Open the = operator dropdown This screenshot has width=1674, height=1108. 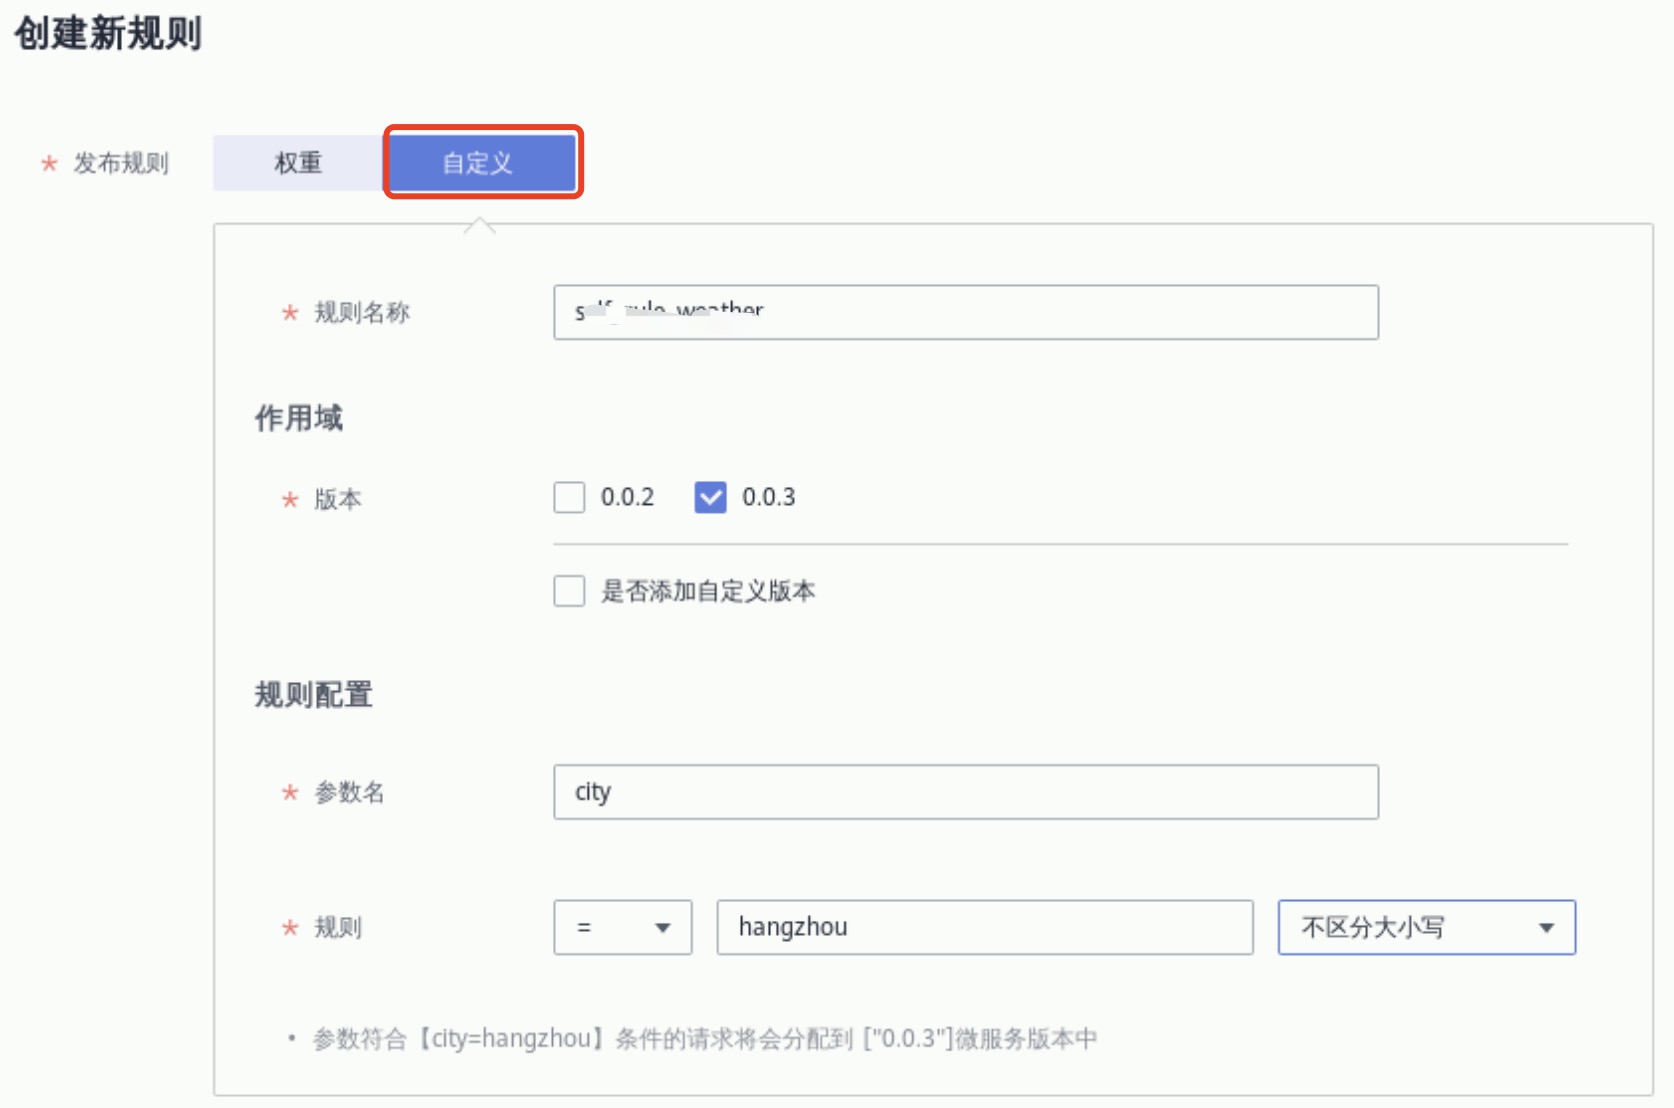click(622, 927)
